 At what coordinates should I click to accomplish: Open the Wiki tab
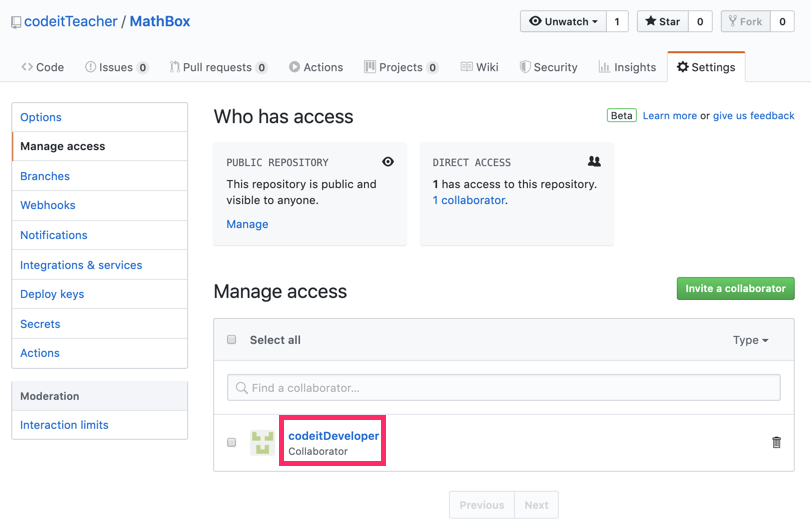click(479, 67)
